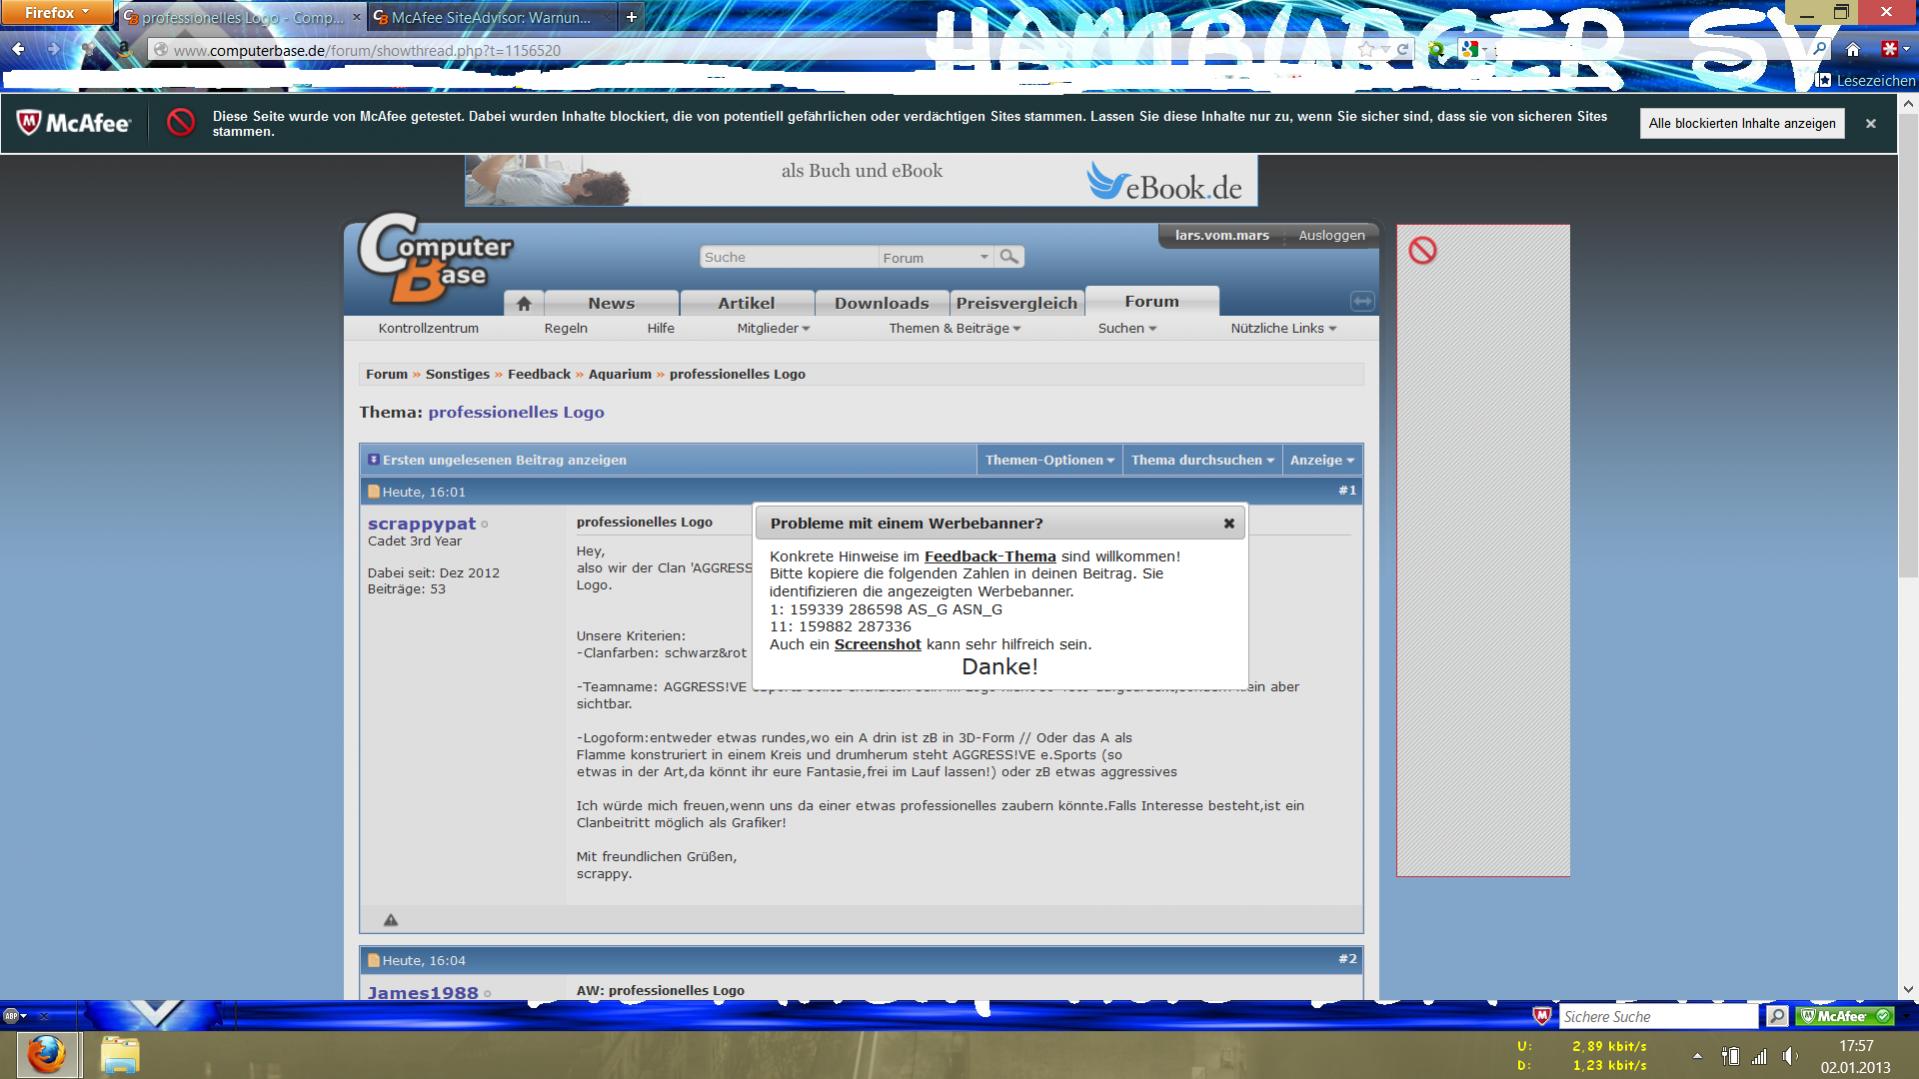Viewport: 1919px width, 1079px height.
Task: Open scrappypat's user profile
Action: pos(421,523)
